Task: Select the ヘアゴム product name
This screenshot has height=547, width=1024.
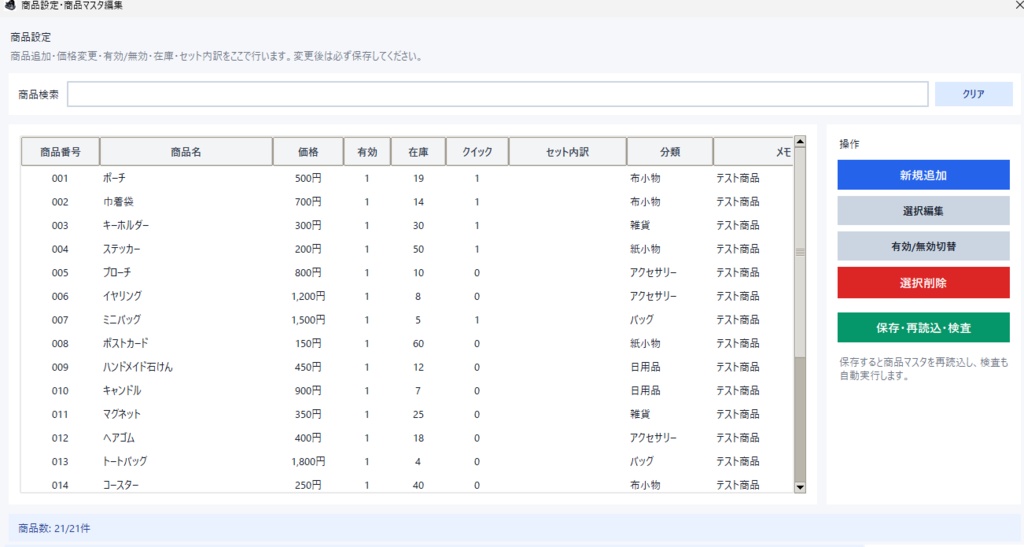Action: click(x=119, y=437)
